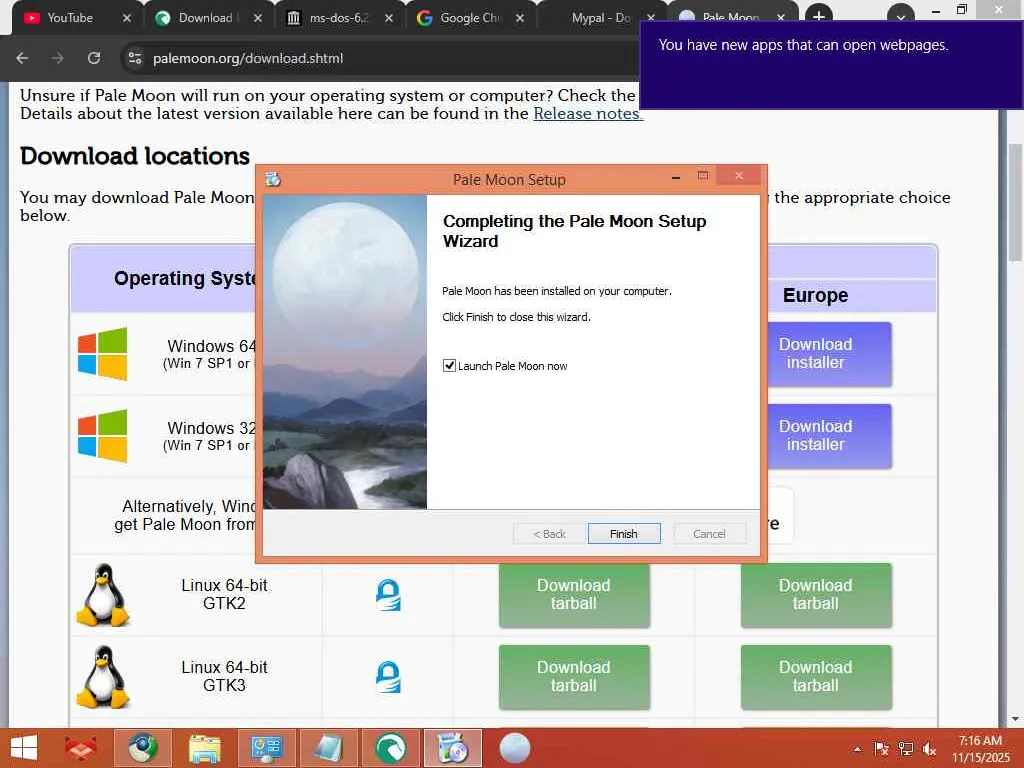The image size is (1024, 768).
Task: Reload the palemoon.org page
Action: pyautogui.click(x=94, y=58)
